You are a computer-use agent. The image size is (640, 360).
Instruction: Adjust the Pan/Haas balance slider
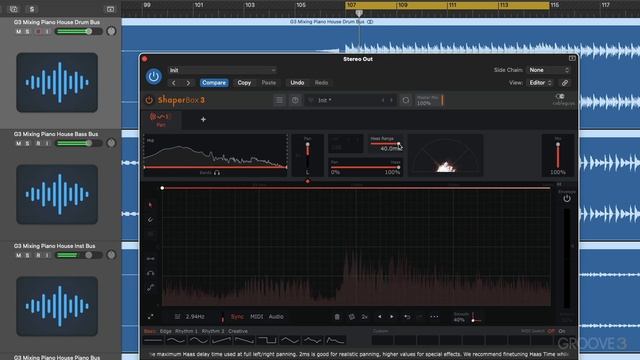tap(365, 167)
